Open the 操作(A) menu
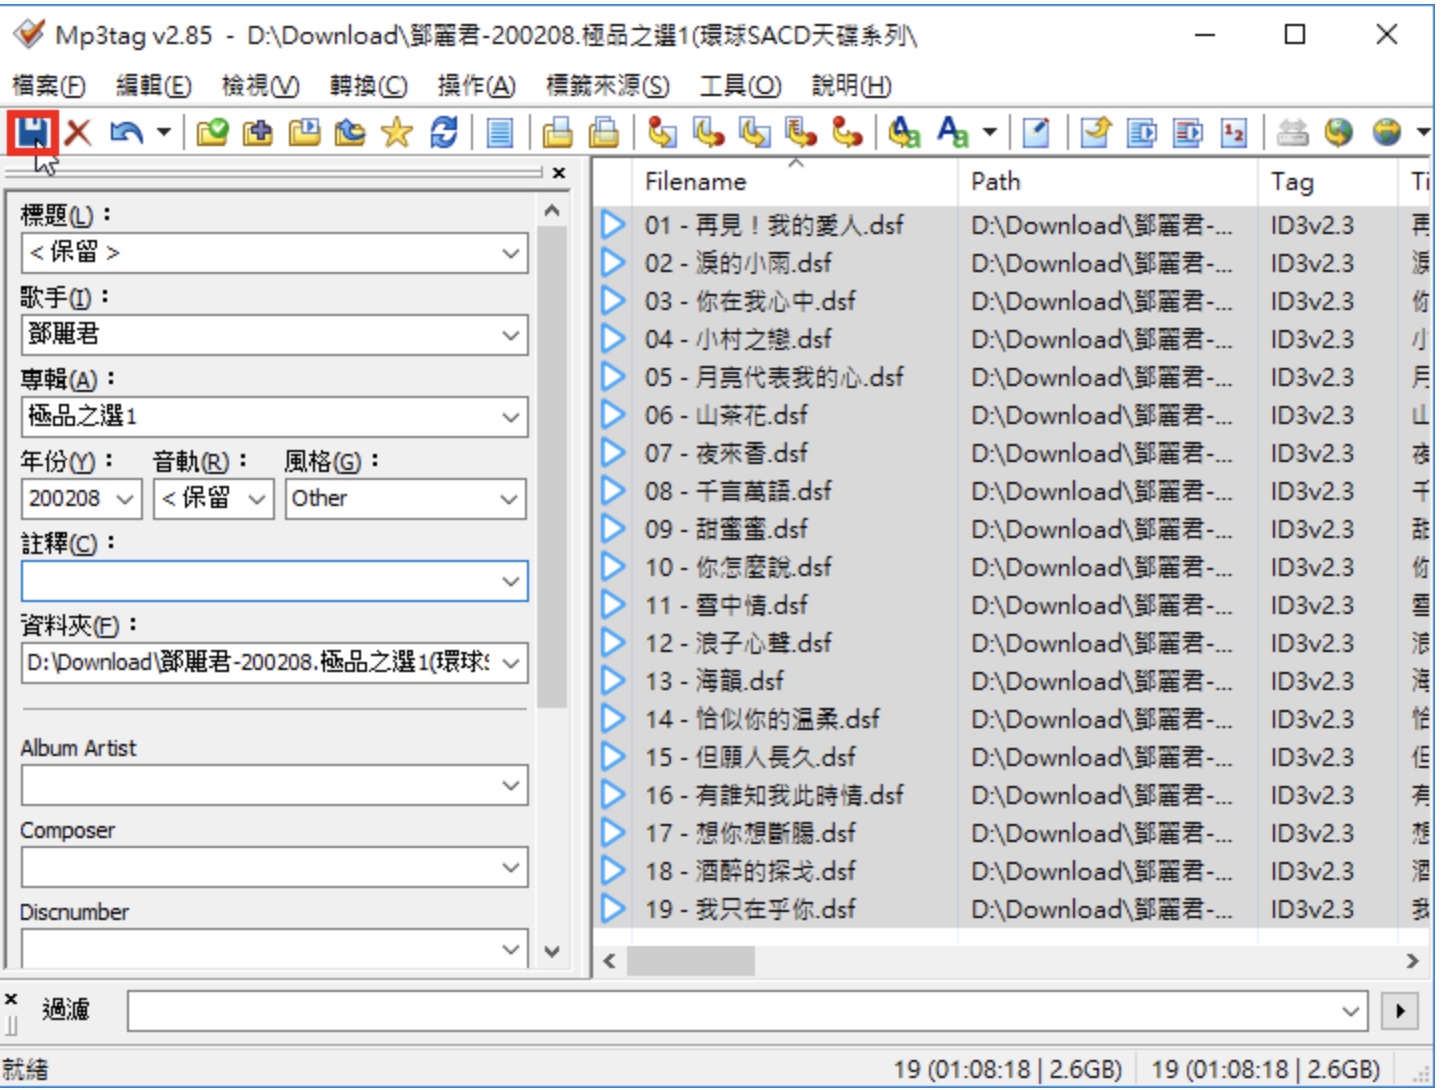 pos(476,86)
